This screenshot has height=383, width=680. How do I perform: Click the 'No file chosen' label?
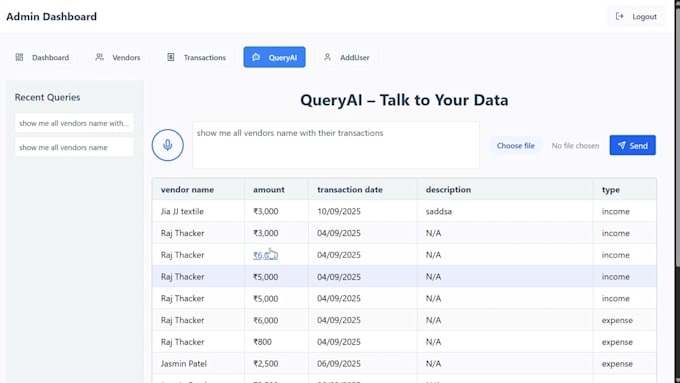click(575, 146)
